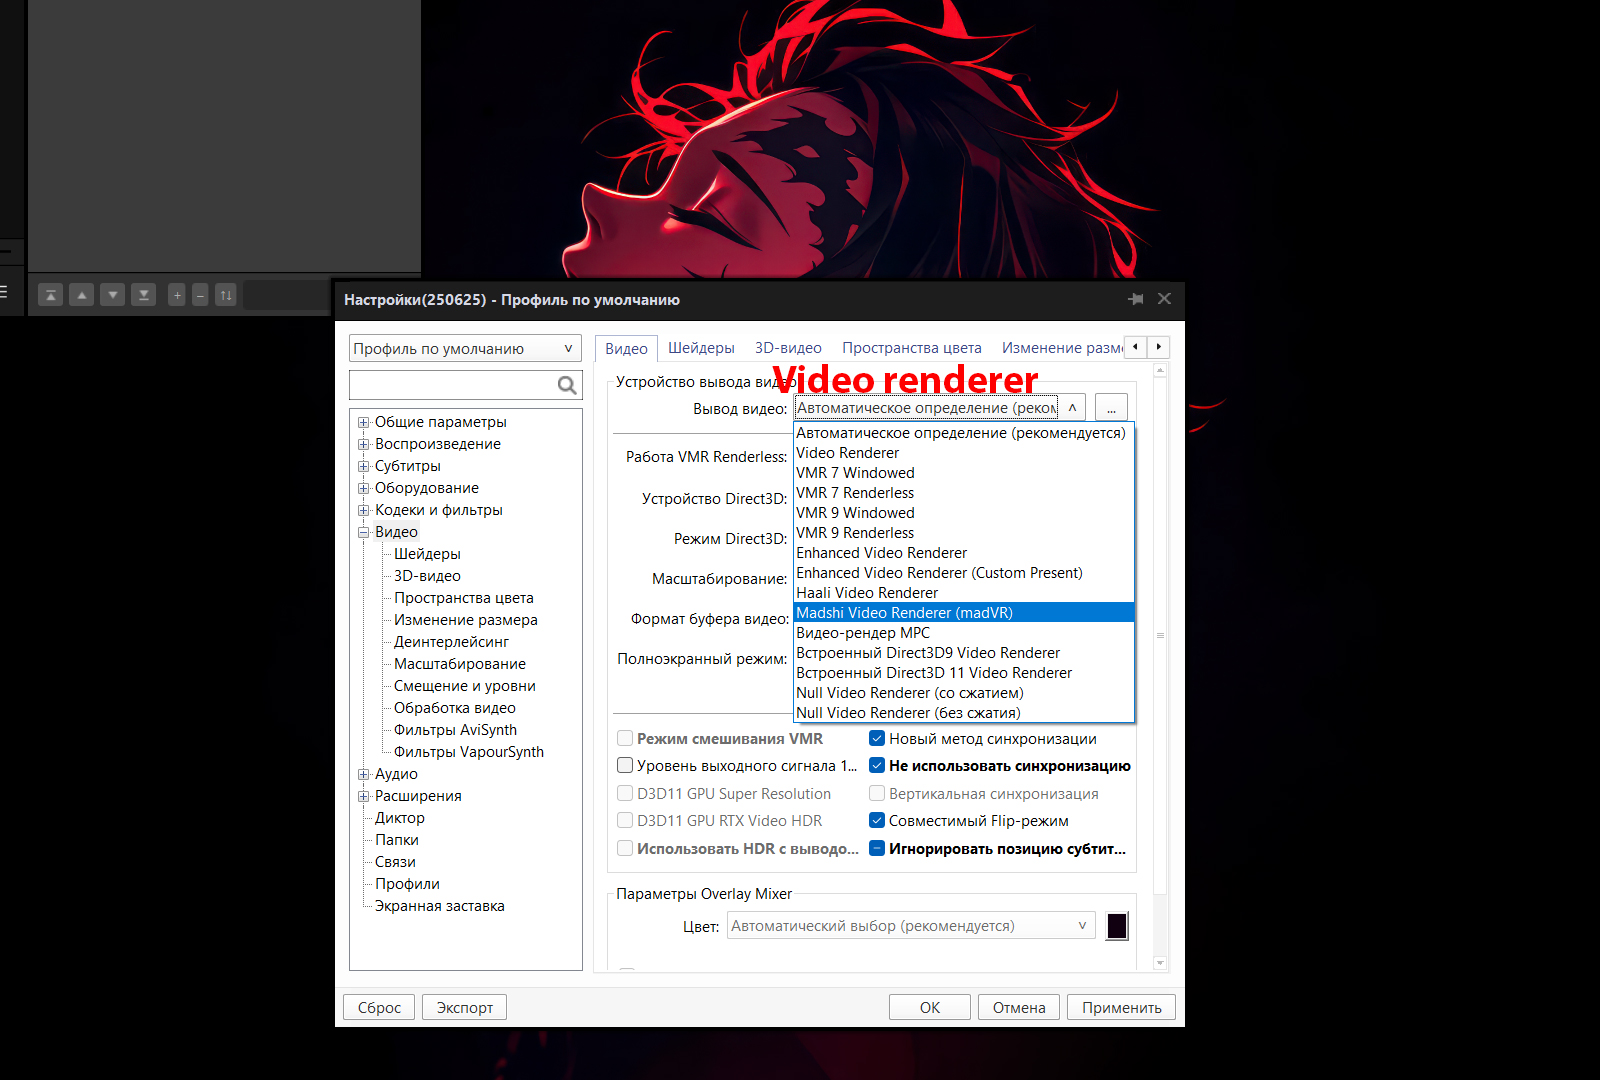Screen dimensions: 1600x1080
Task: Collapse the 'Видео' tree node
Action: click(x=364, y=532)
